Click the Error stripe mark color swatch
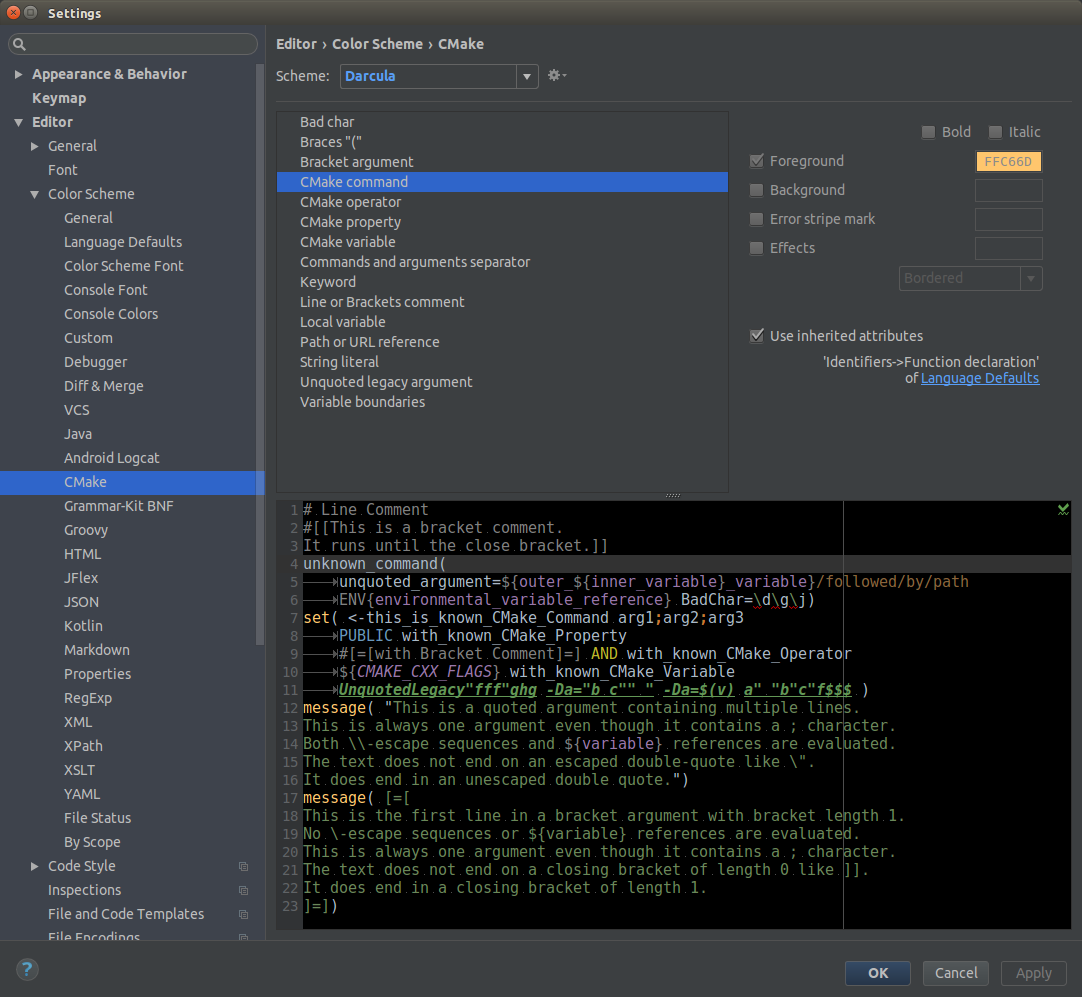Viewport: 1082px width, 997px height. (x=1008, y=219)
